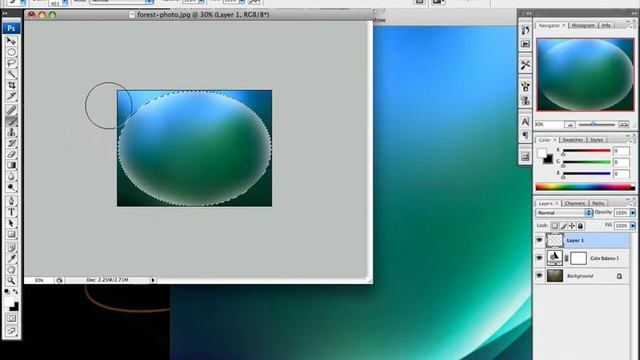Select the Type tool
Viewport: 640px width, 360px height.
pyautogui.click(x=11, y=212)
